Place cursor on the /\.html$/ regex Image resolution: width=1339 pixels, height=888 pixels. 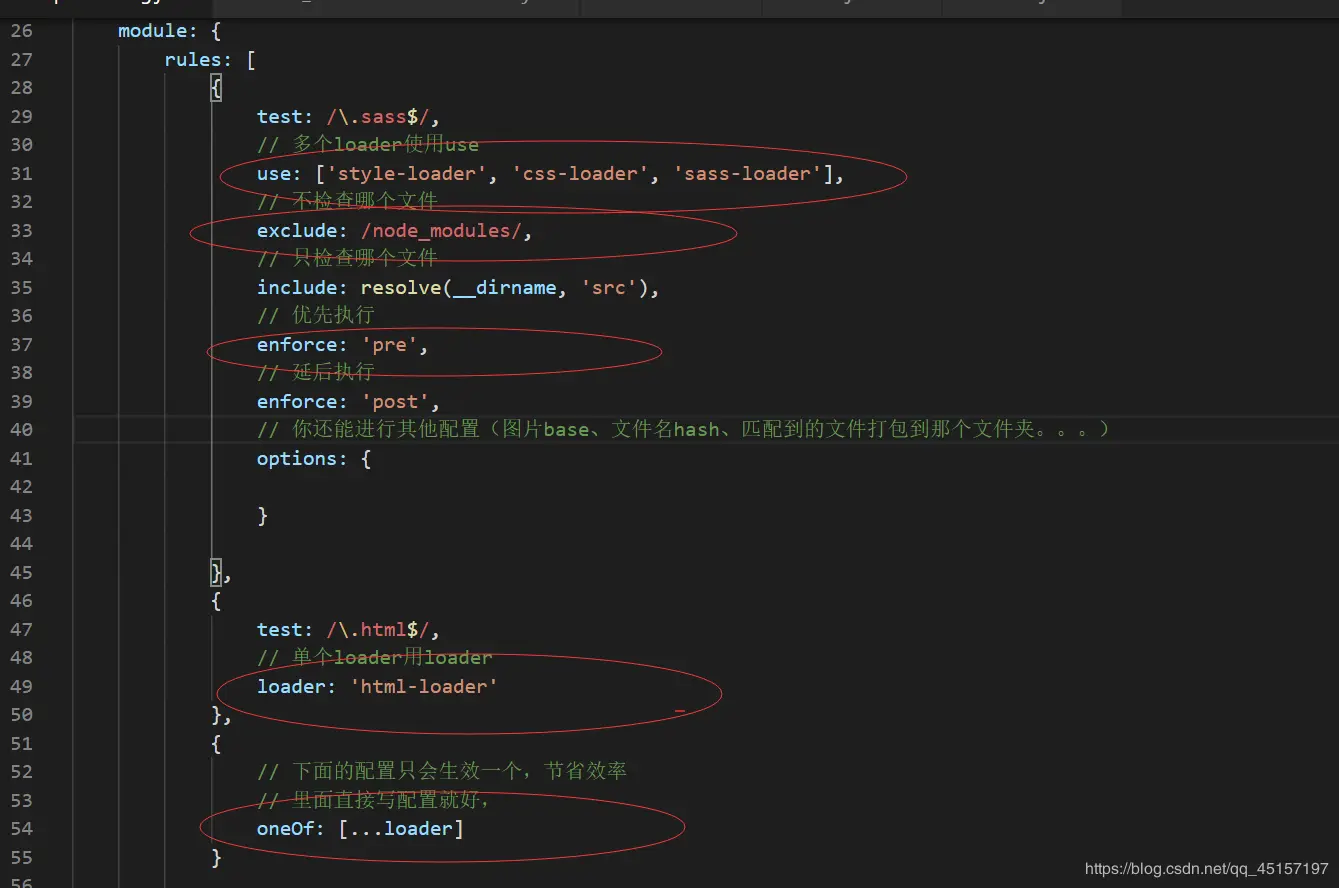(x=378, y=630)
